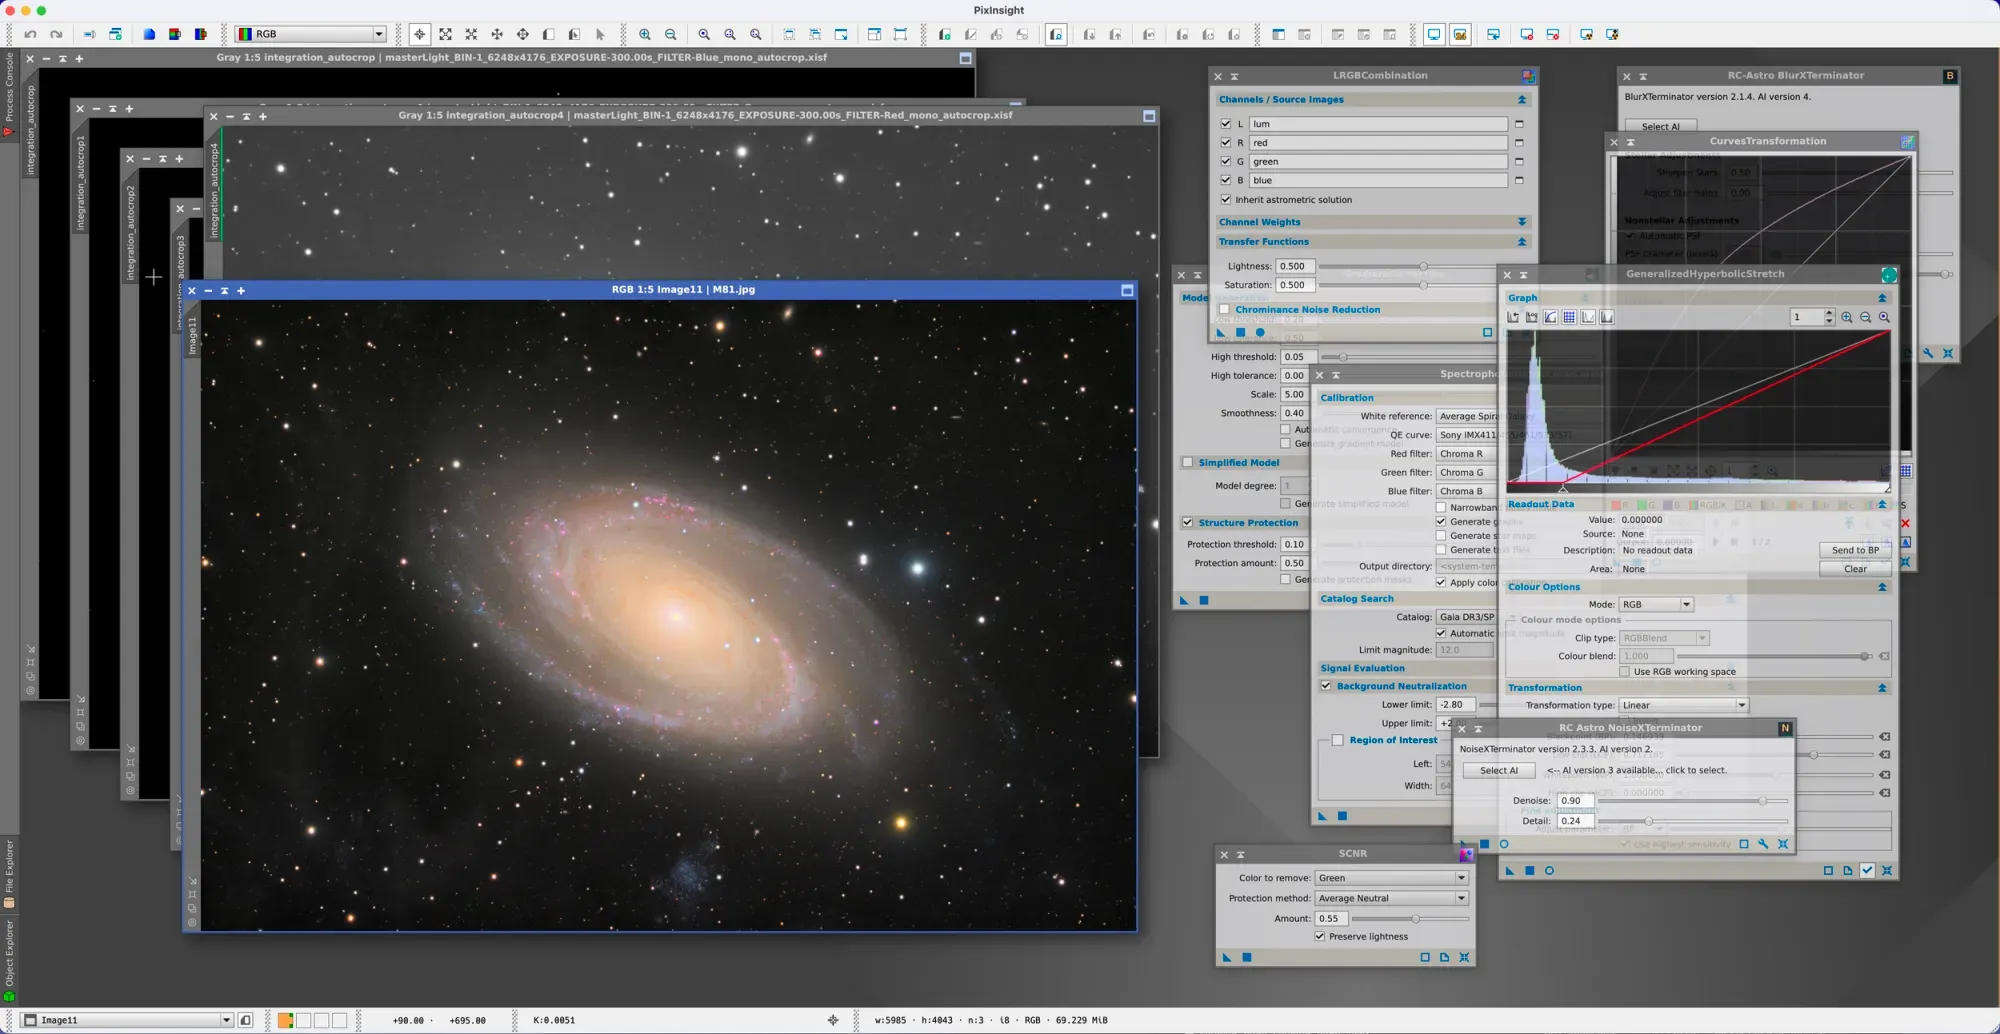Enable the Region of Interest checkbox

coord(1337,740)
